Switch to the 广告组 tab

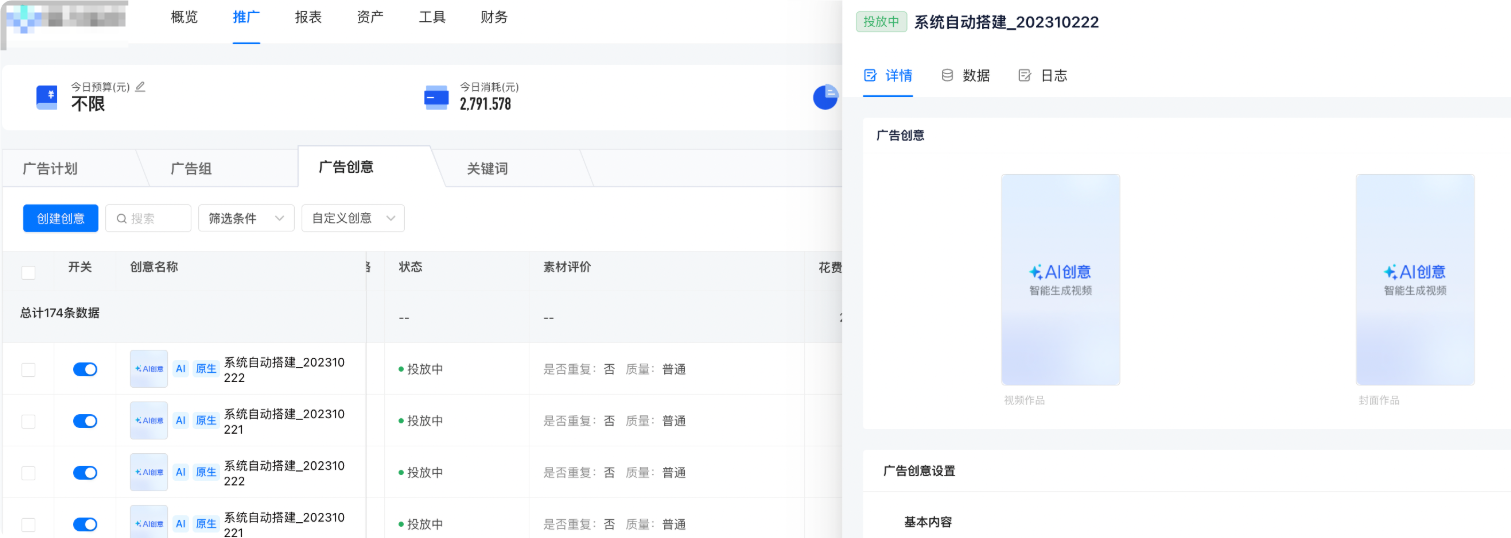tap(191, 168)
